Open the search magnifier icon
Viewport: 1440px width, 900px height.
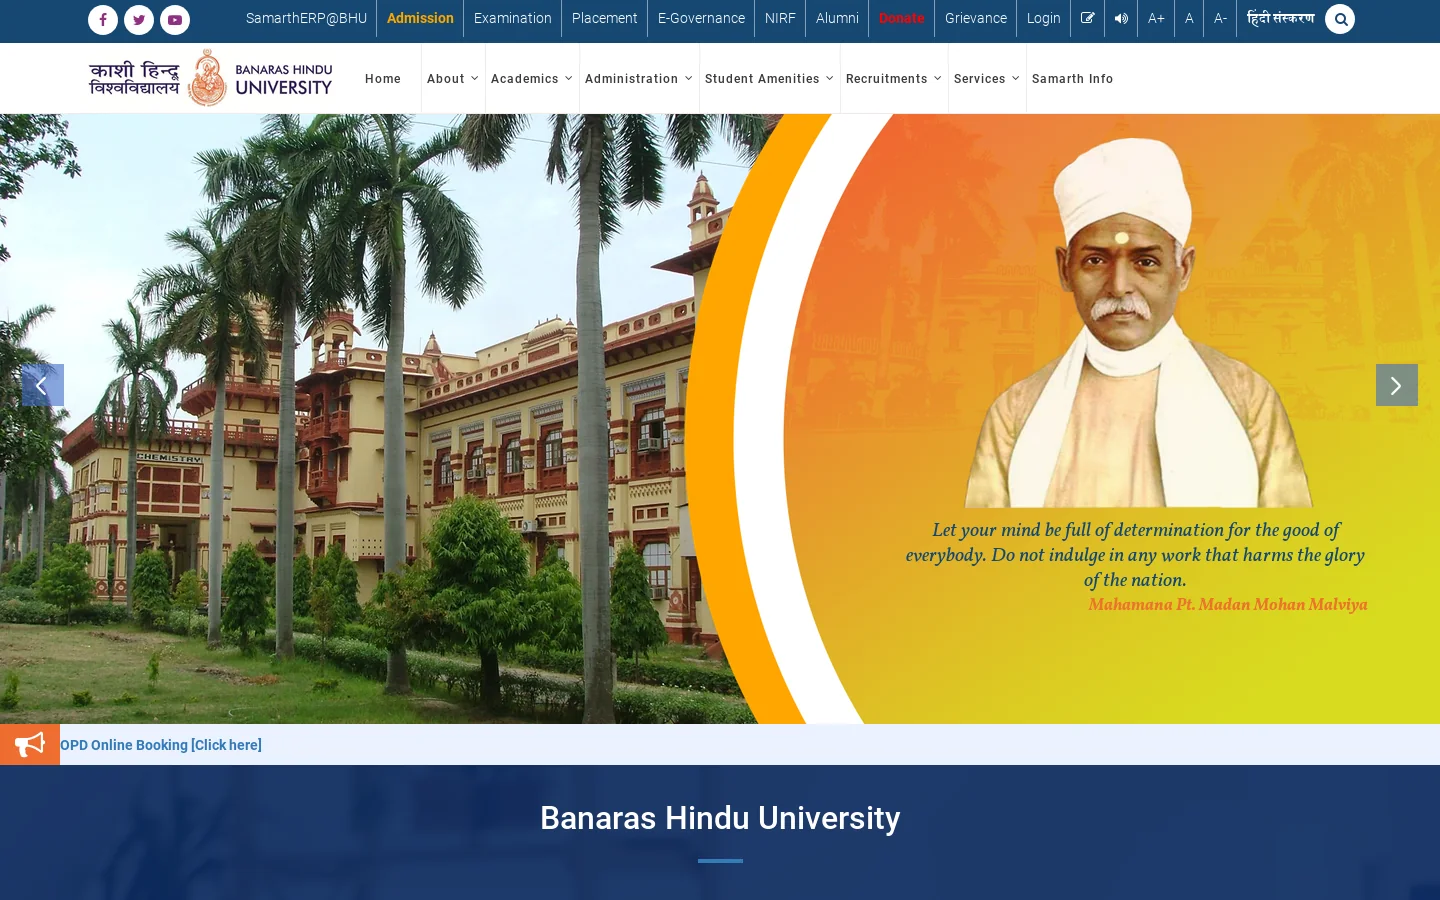coord(1340,19)
